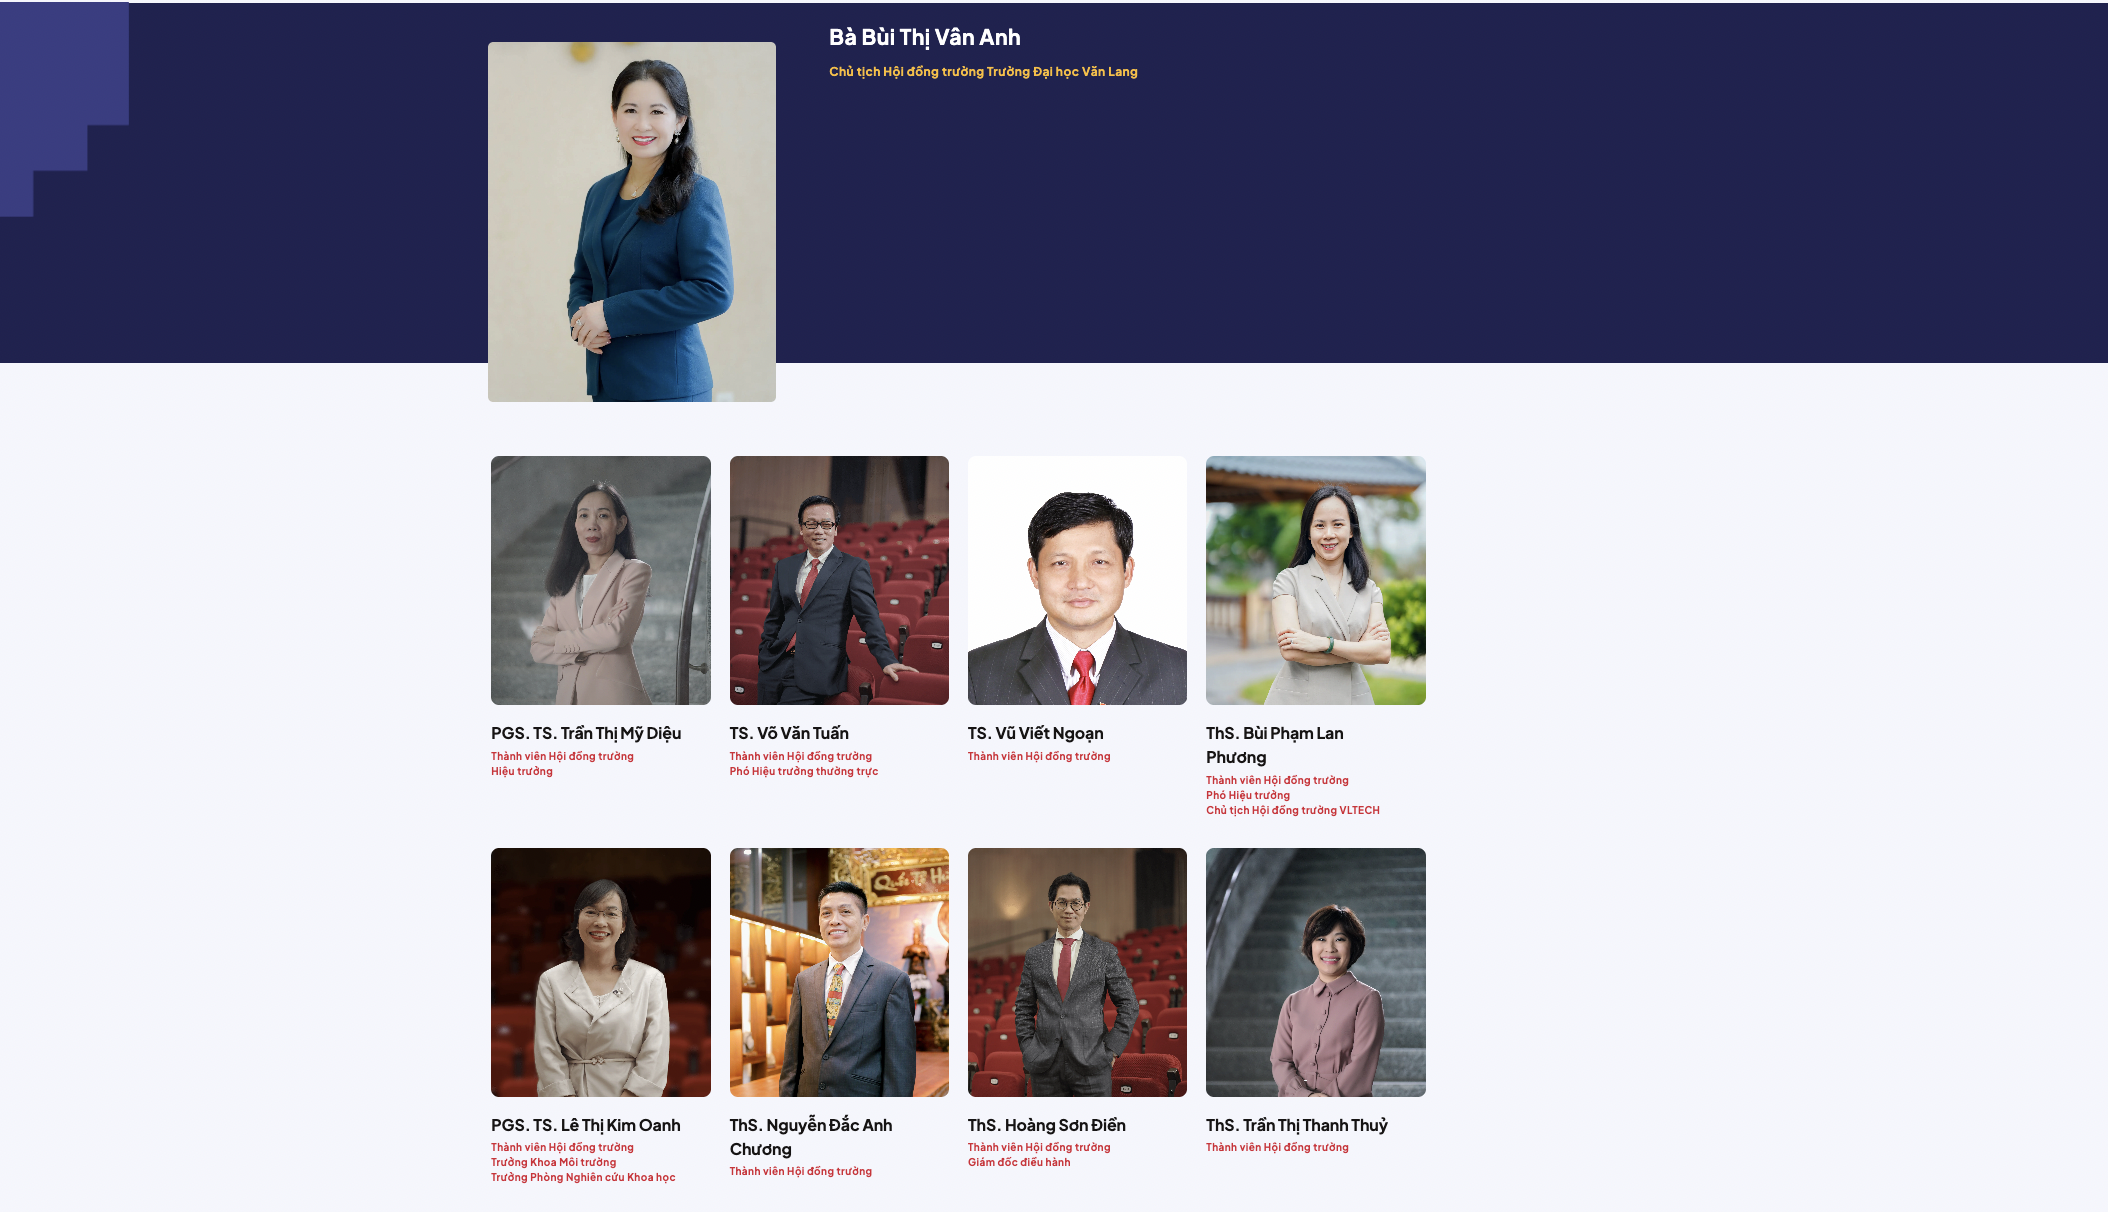
Task: Open photo of ThS. Bùi Phạm Lan Phương
Action: (1316, 580)
